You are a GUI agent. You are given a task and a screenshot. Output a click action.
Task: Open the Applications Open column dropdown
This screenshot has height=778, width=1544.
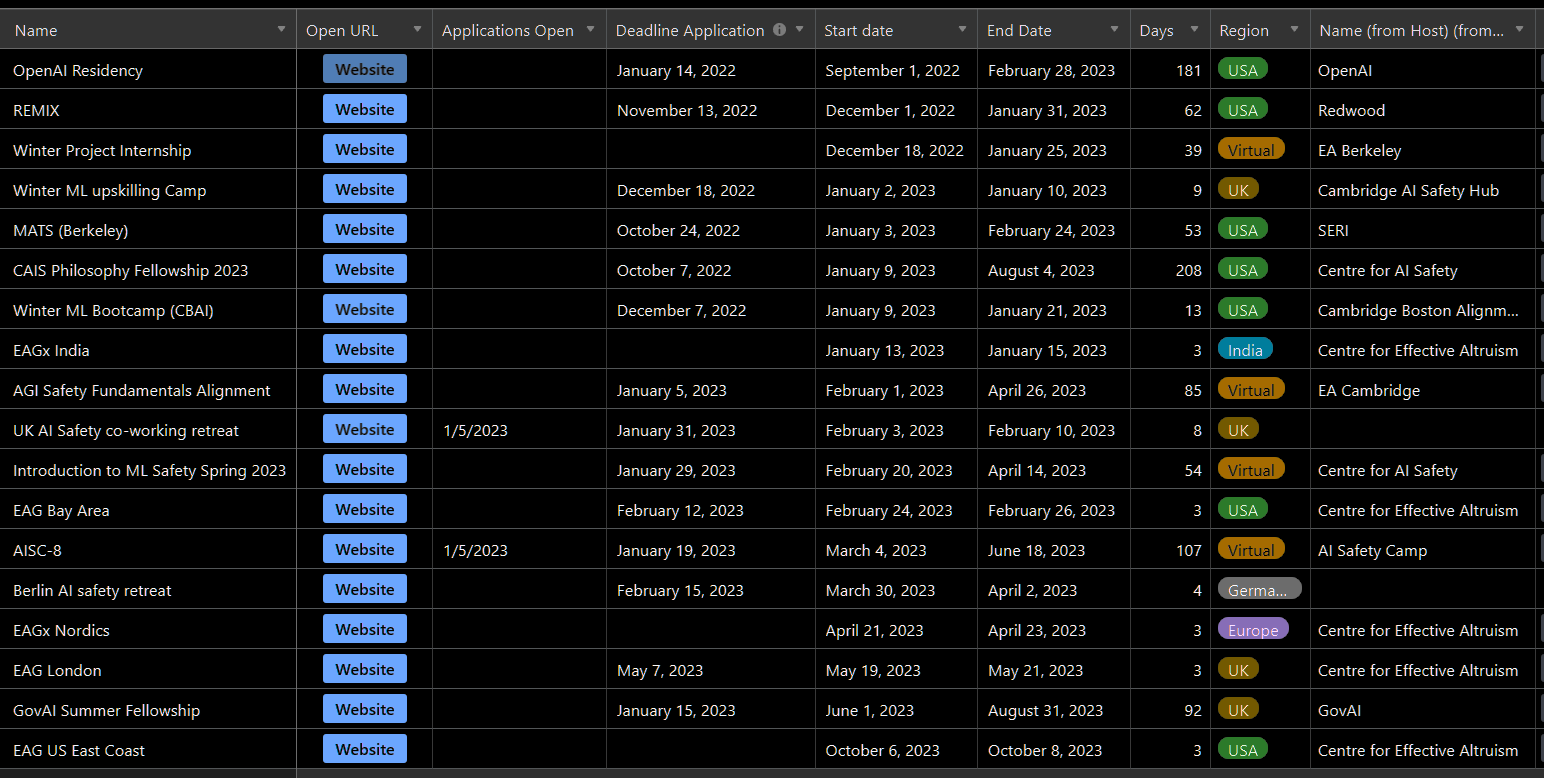click(591, 30)
